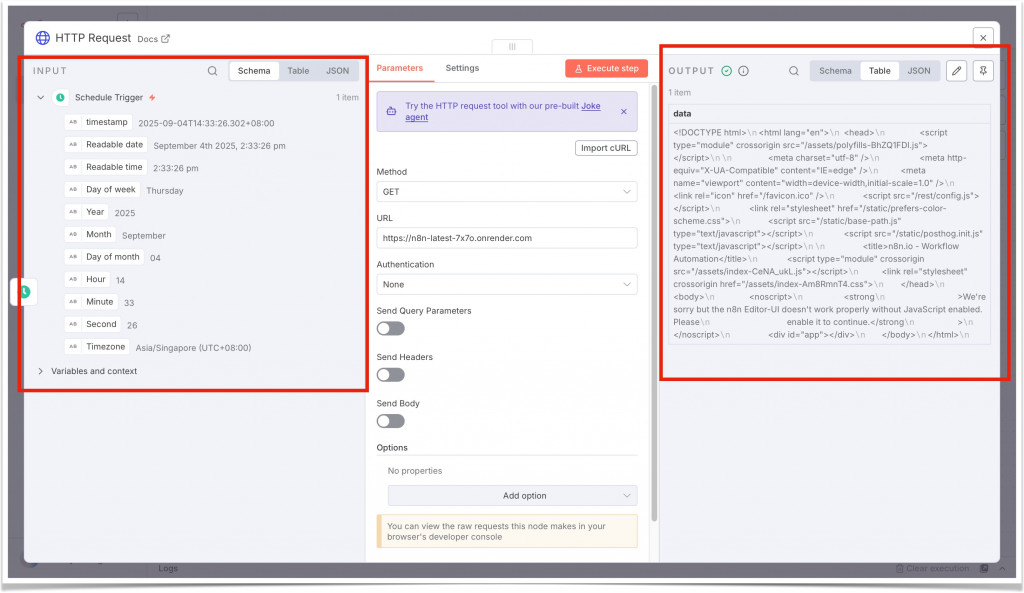Select input JSON view
This screenshot has width=1024, height=593.
coord(337,71)
